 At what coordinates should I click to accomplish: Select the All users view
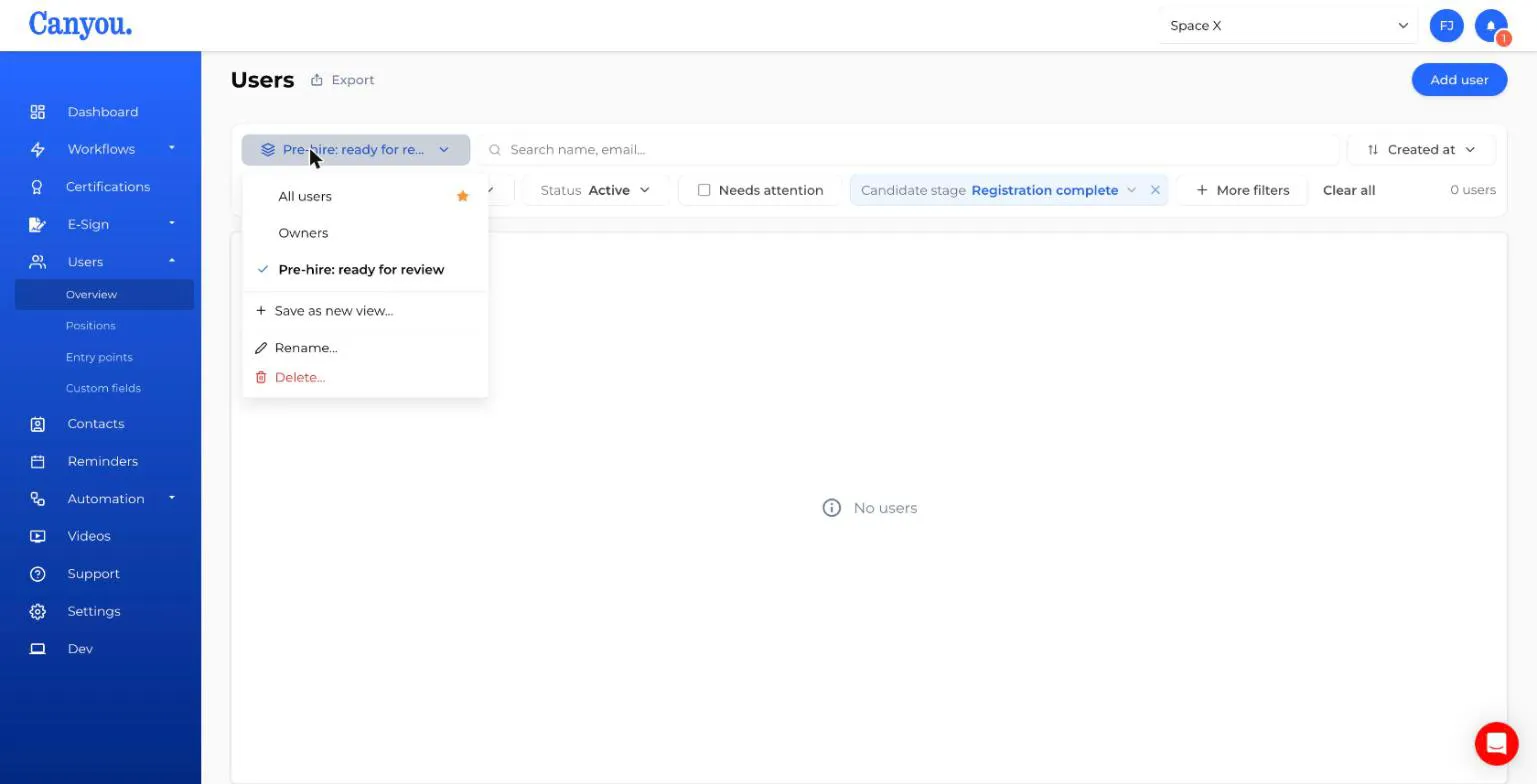point(365,196)
